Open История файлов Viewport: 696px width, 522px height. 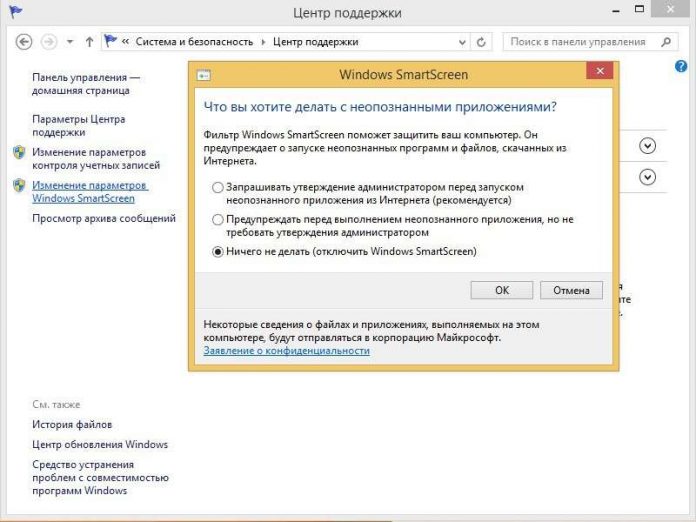[72, 425]
